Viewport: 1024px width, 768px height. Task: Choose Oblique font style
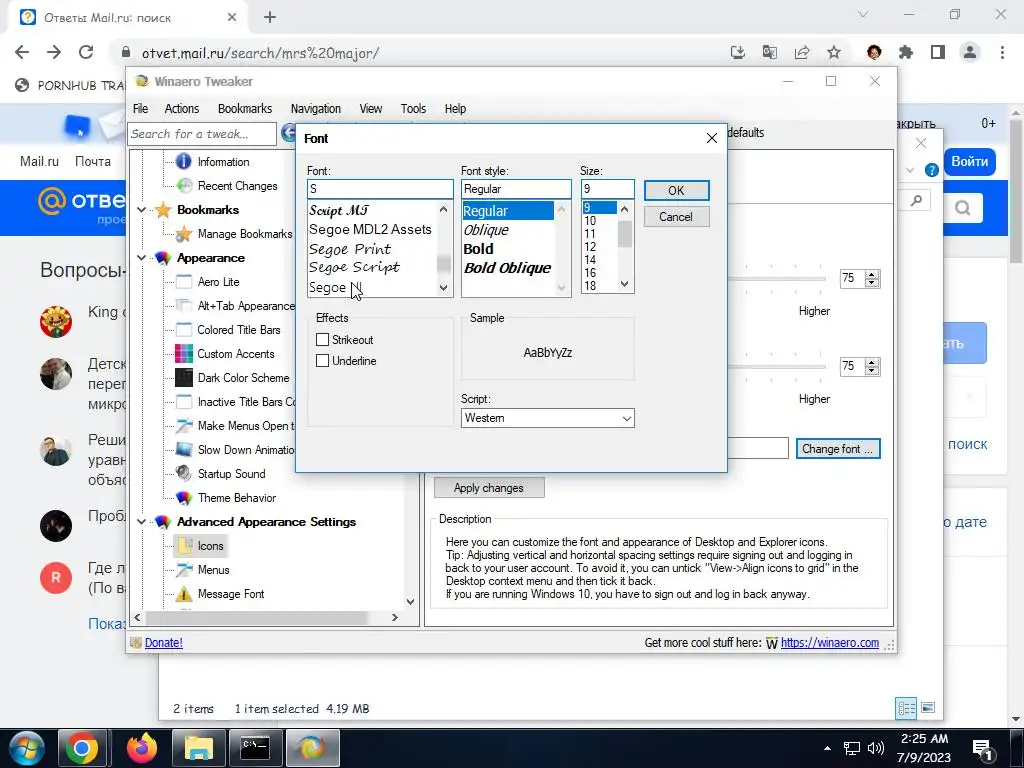coord(486,230)
